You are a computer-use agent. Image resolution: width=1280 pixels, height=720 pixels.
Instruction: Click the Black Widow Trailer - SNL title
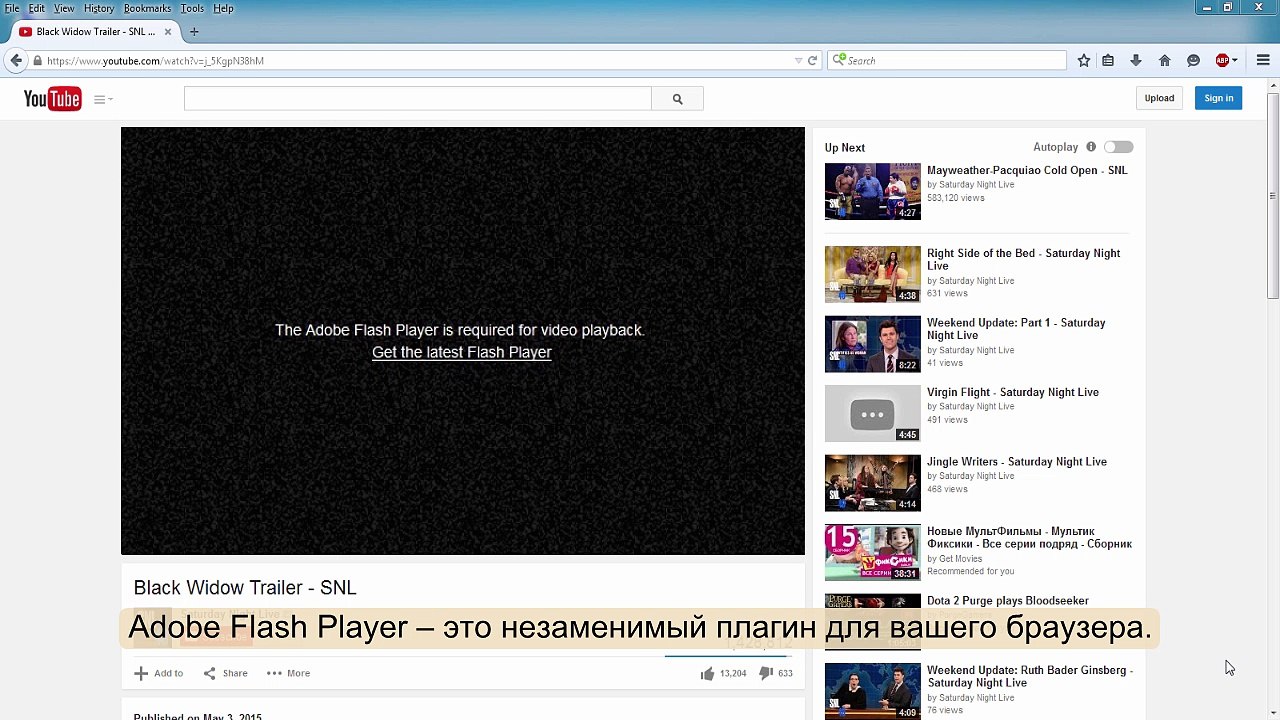(245, 588)
